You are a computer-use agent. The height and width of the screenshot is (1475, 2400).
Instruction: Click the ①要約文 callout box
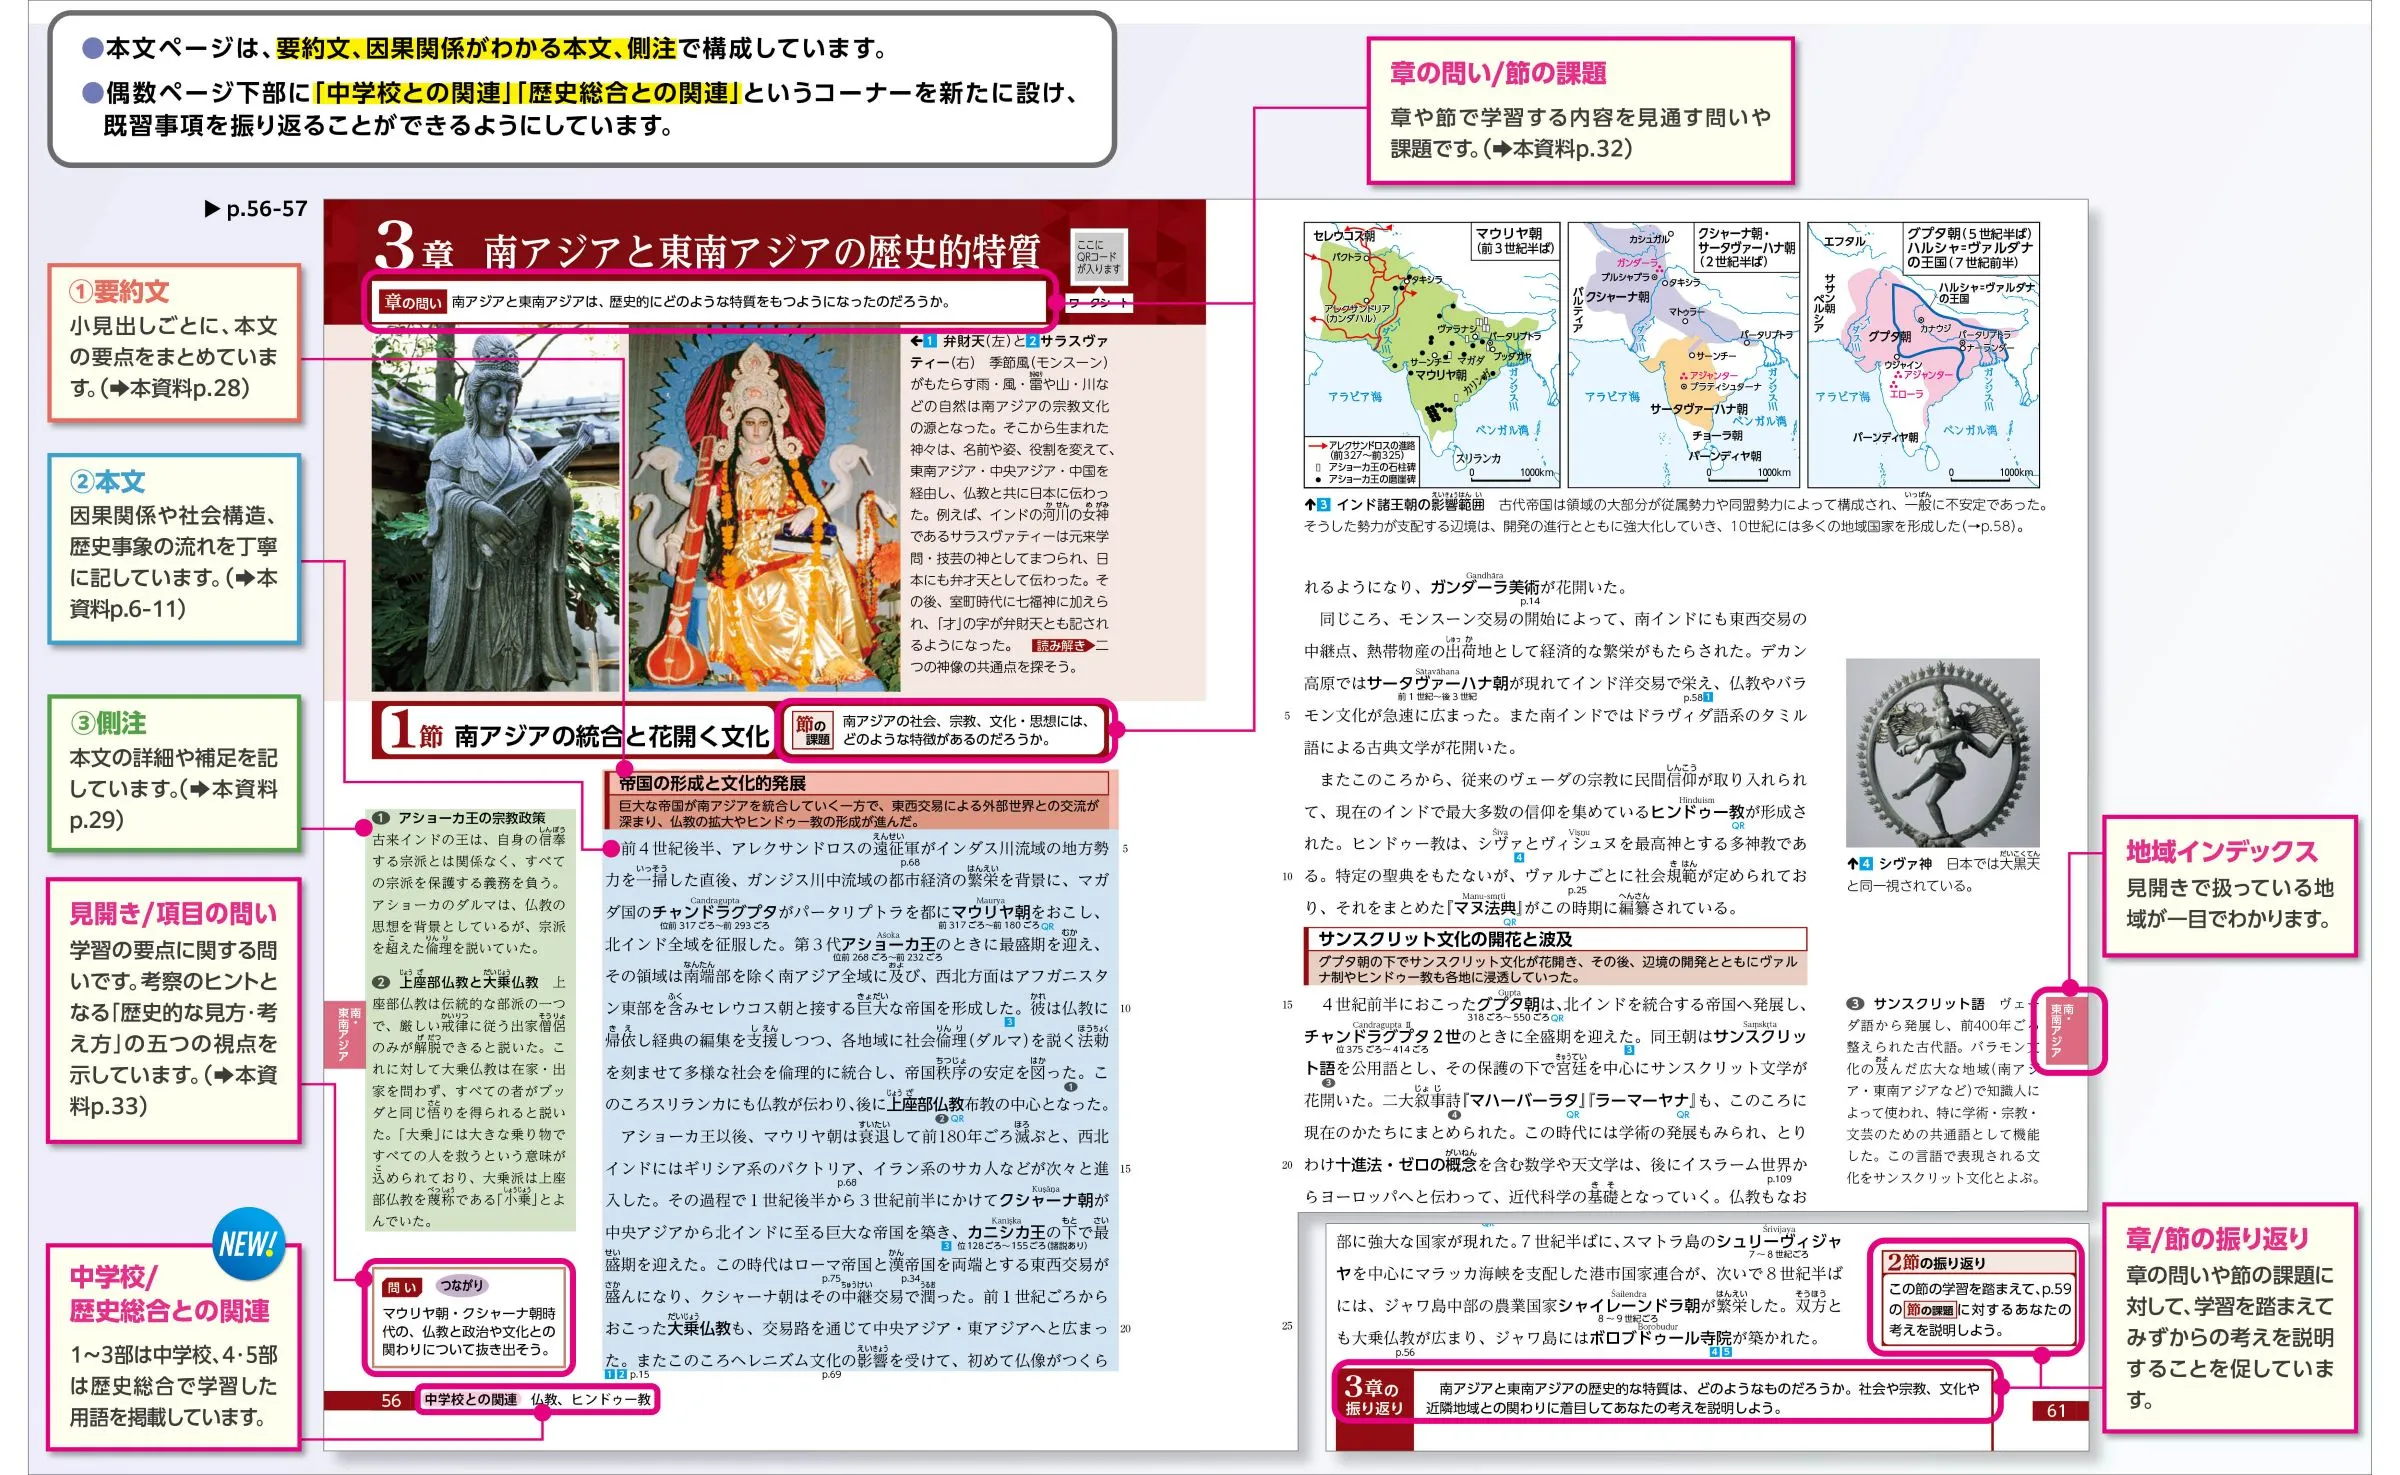tap(174, 341)
